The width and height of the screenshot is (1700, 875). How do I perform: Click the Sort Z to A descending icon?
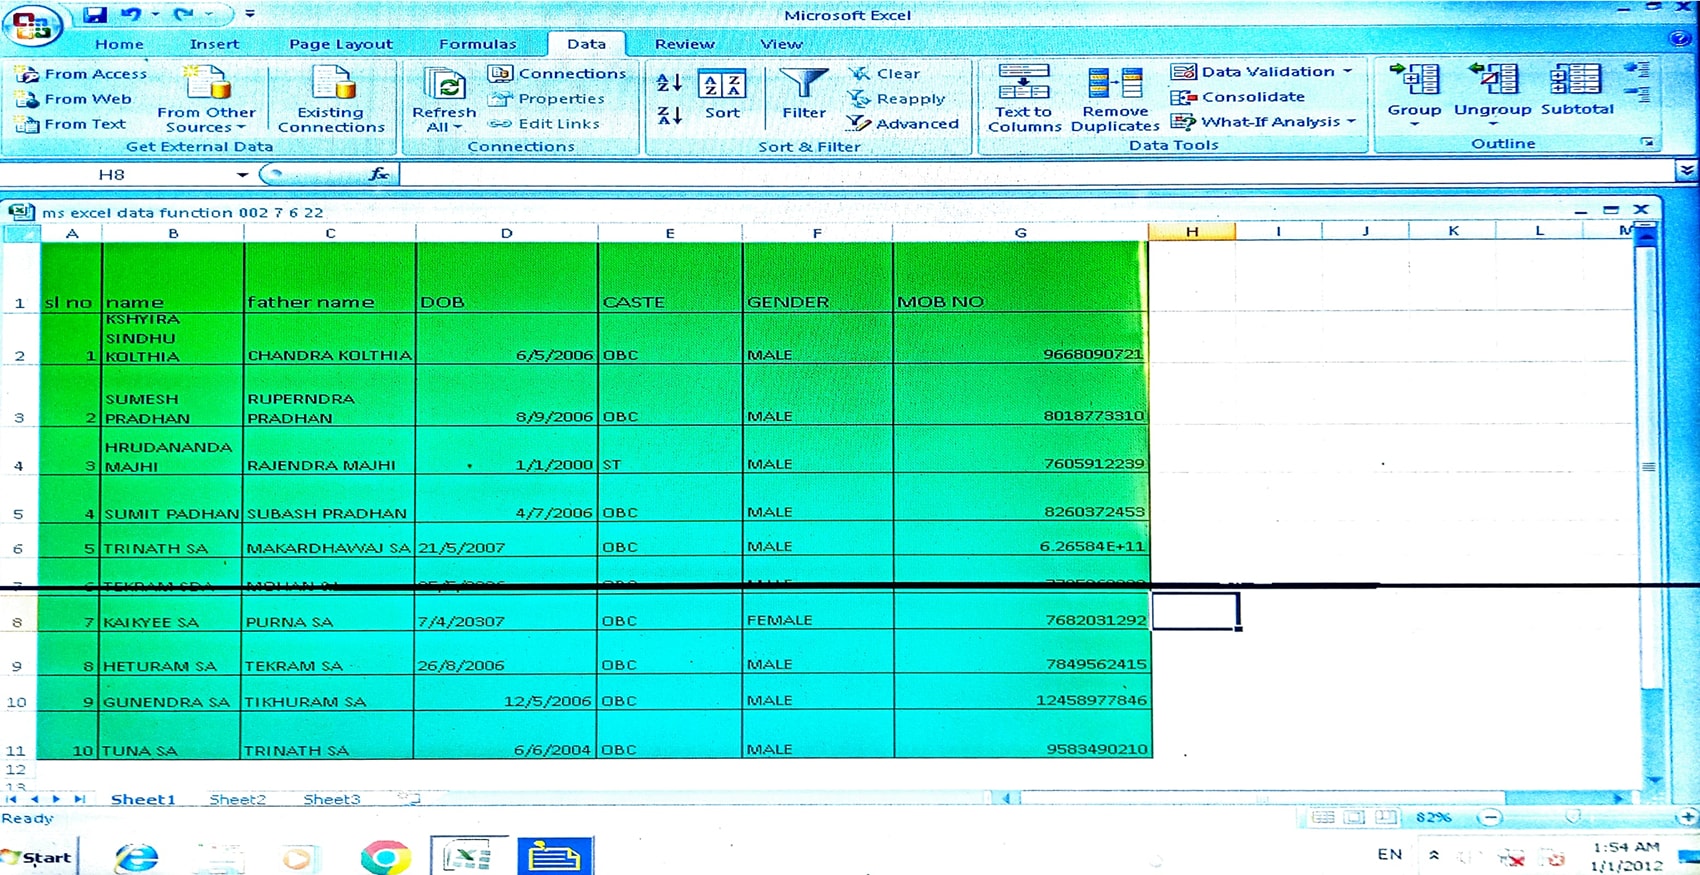pos(669,116)
